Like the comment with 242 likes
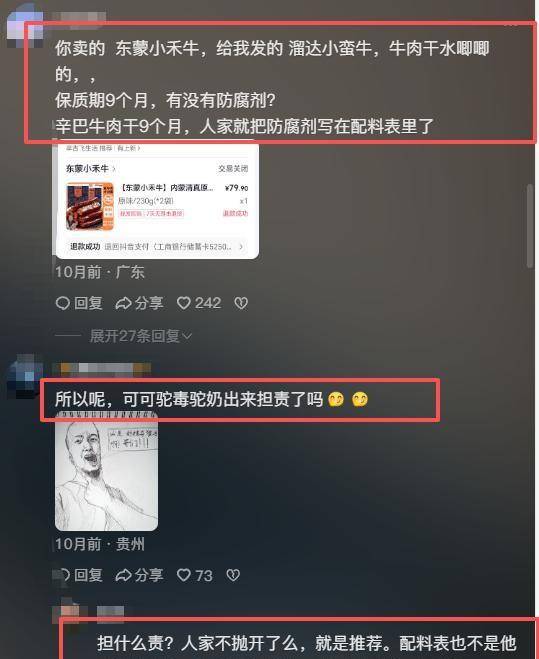Image resolution: width=539 pixels, height=659 pixels. [x=199, y=303]
